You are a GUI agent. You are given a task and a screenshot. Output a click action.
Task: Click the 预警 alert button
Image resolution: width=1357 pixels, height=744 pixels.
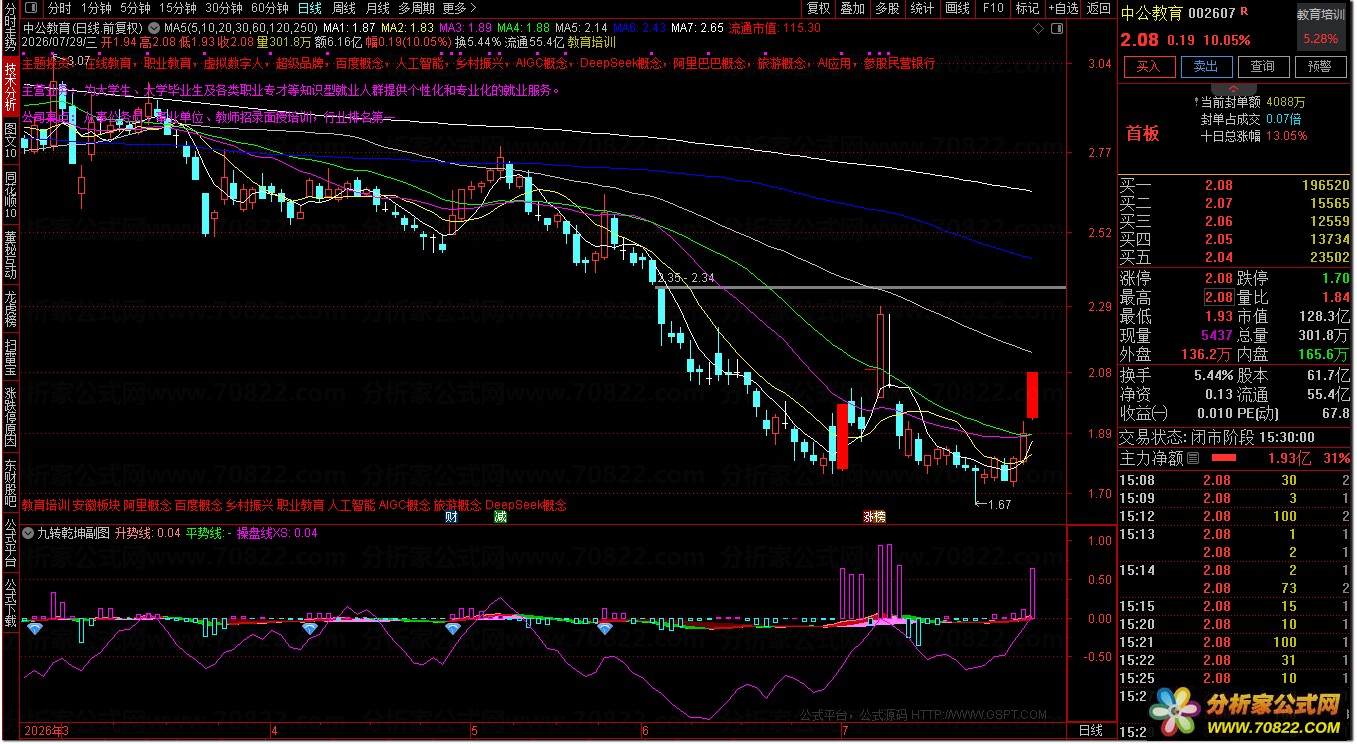(1320, 67)
